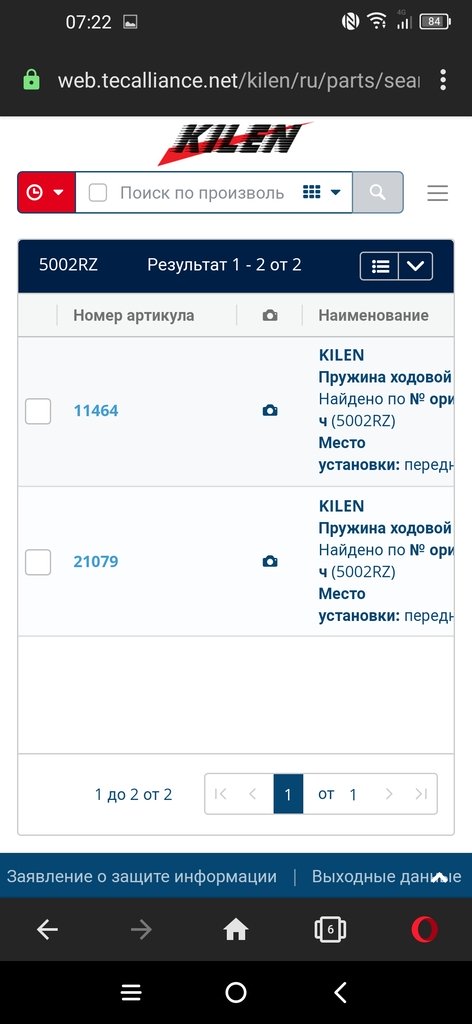
Task: Open article number 21079 link
Action: coord(96,562)
